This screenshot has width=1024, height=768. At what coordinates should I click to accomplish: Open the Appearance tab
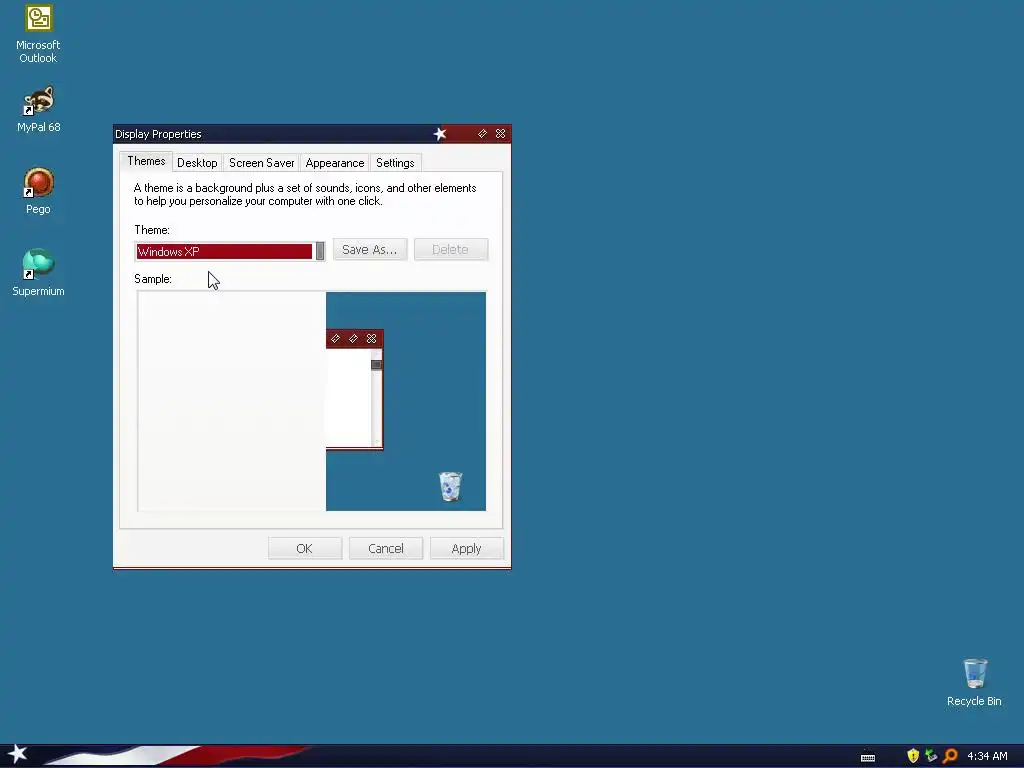[x=334, y=163]
